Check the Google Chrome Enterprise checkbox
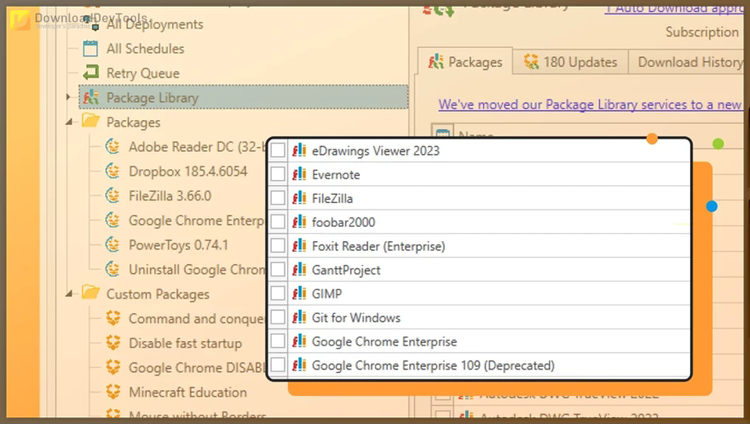The width and height of the screenshot is (750, 424). 278,341
